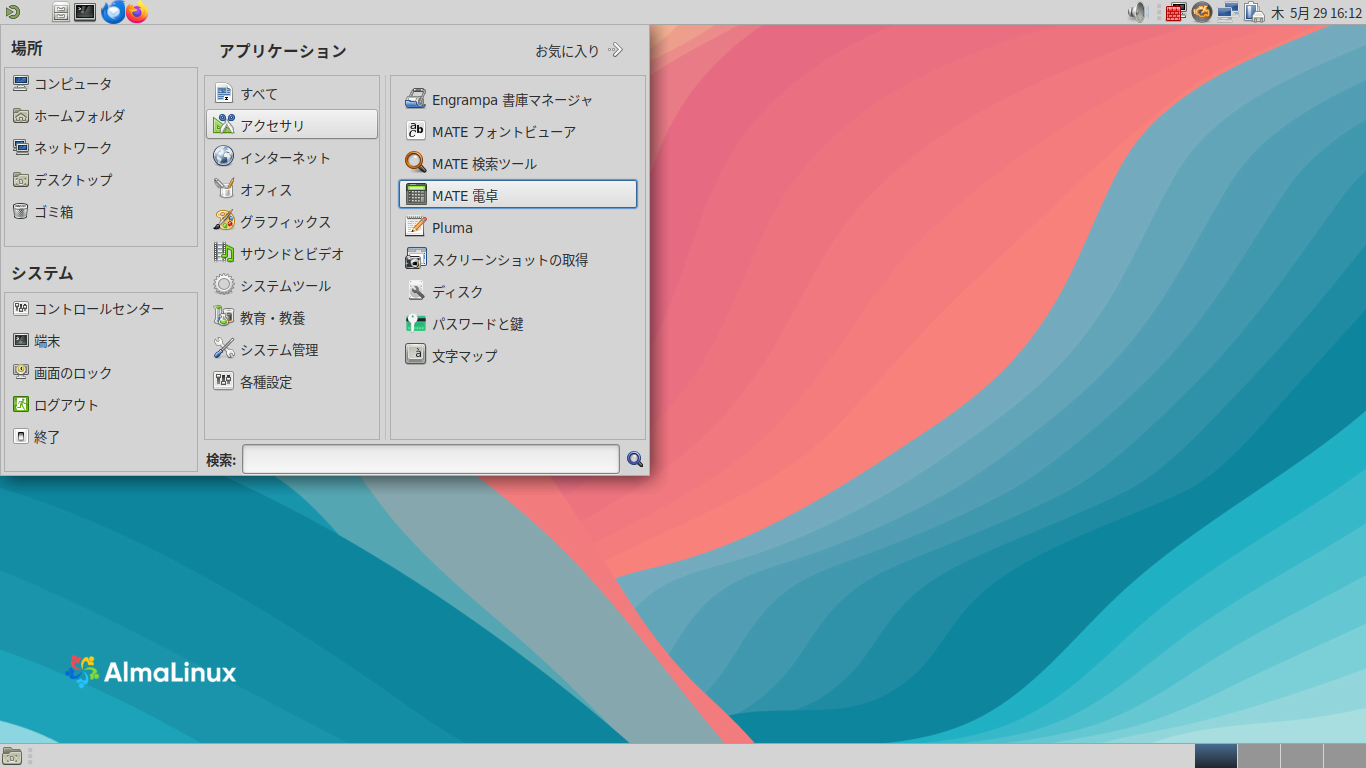
Task: Open the file manager launcher in top panel
Action: tap(61, 12)
